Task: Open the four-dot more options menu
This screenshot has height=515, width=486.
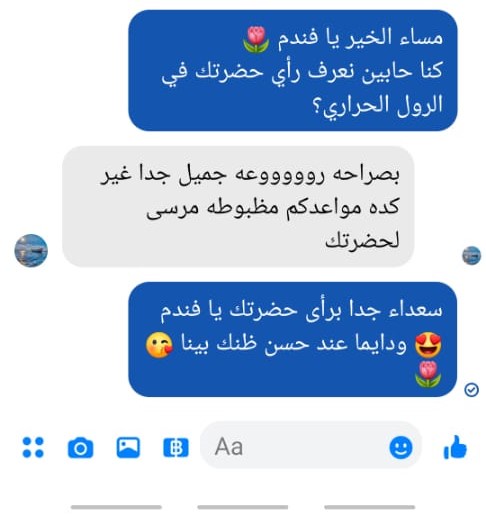Action: 33,447
